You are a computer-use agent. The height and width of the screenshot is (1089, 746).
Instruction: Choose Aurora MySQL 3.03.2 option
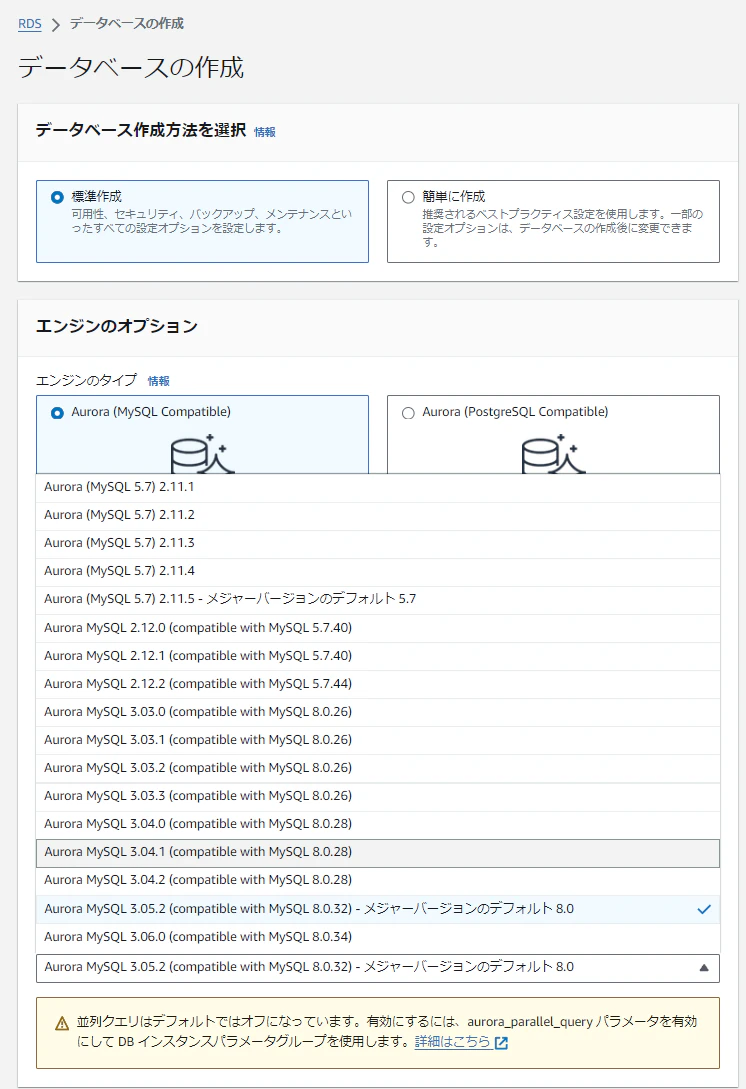[378, 769]
